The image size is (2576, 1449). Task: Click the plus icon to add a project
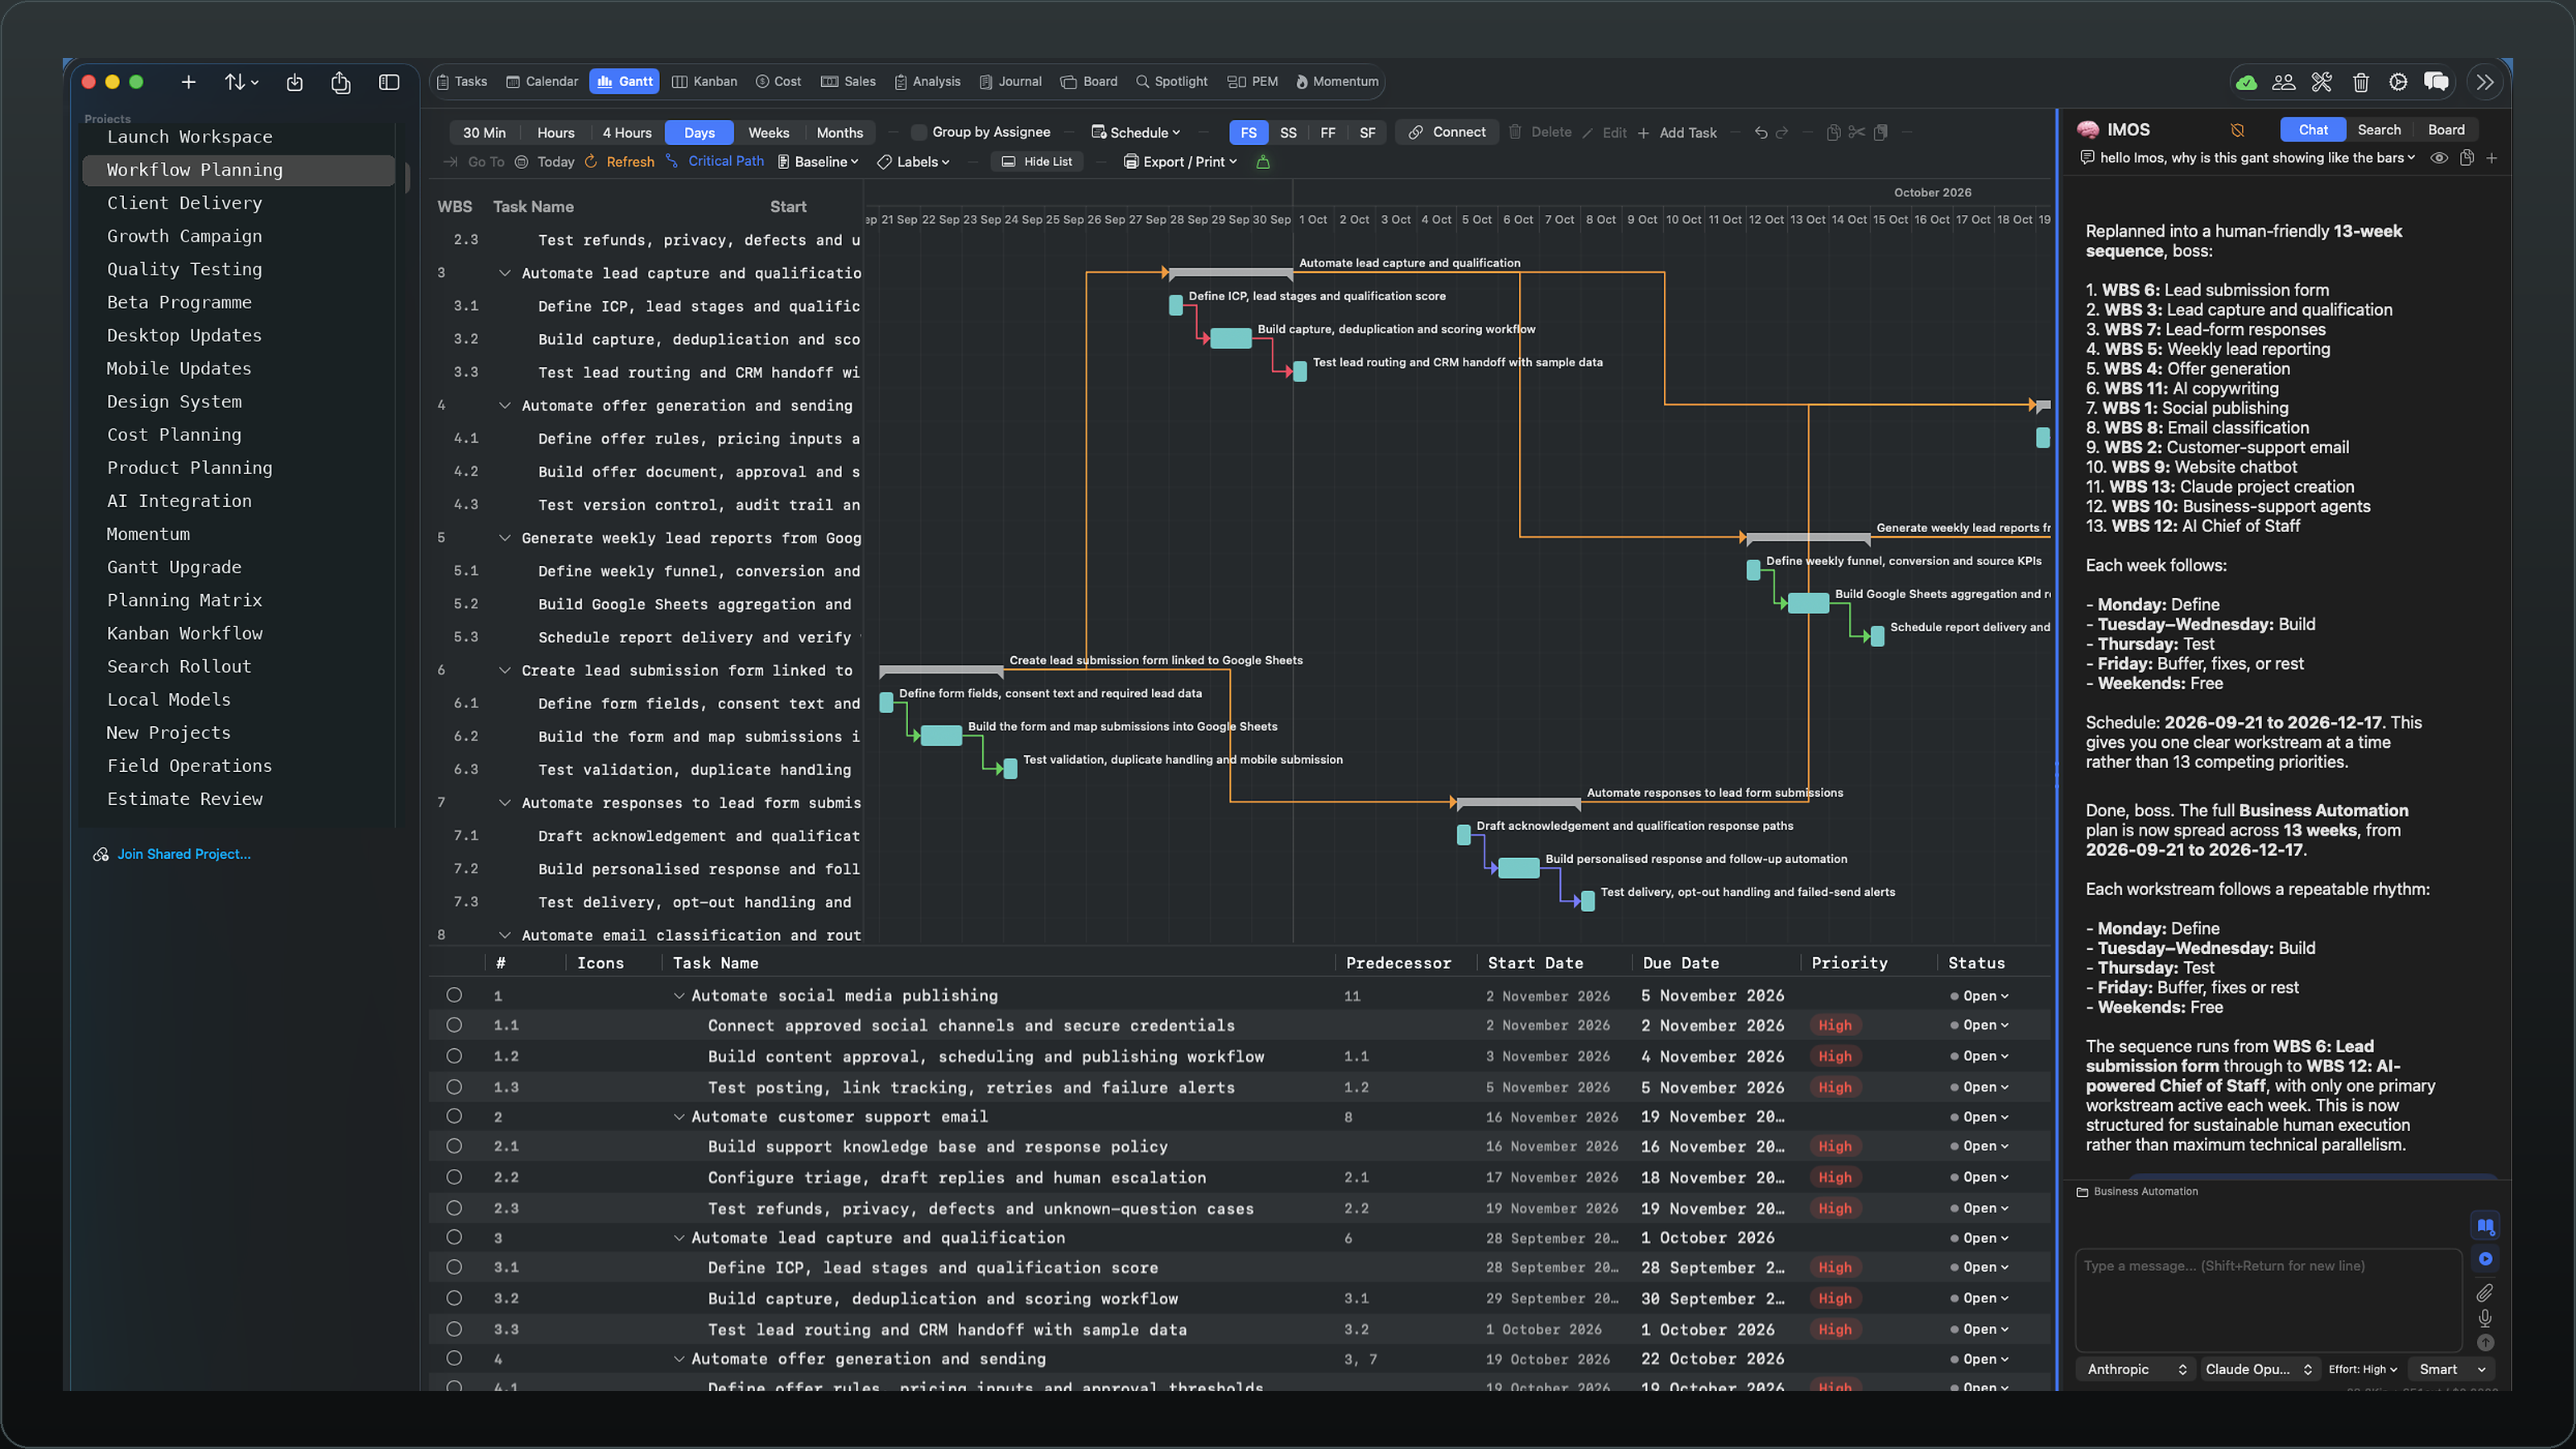pos(188,82)
